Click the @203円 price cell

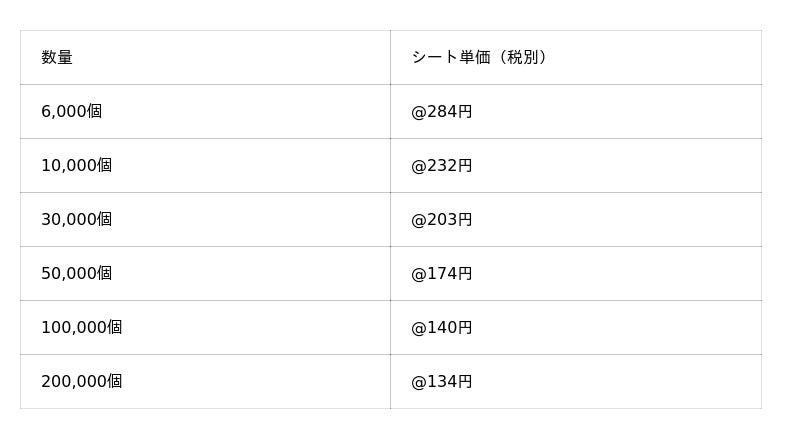coord(442,220)
